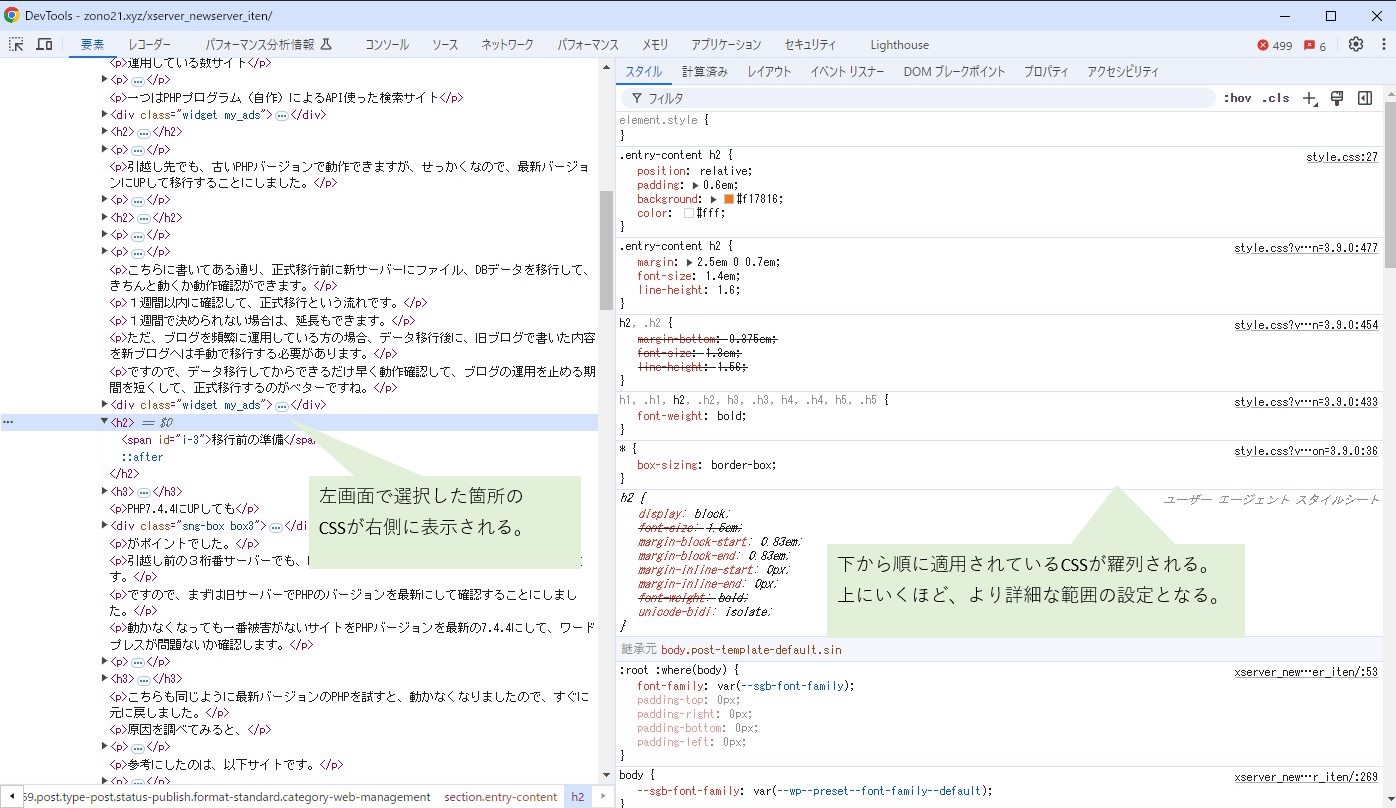Viewport: 1396px width, 808px height.
Task: Select the inspect element tool
Action: click(x=16, y=44)
